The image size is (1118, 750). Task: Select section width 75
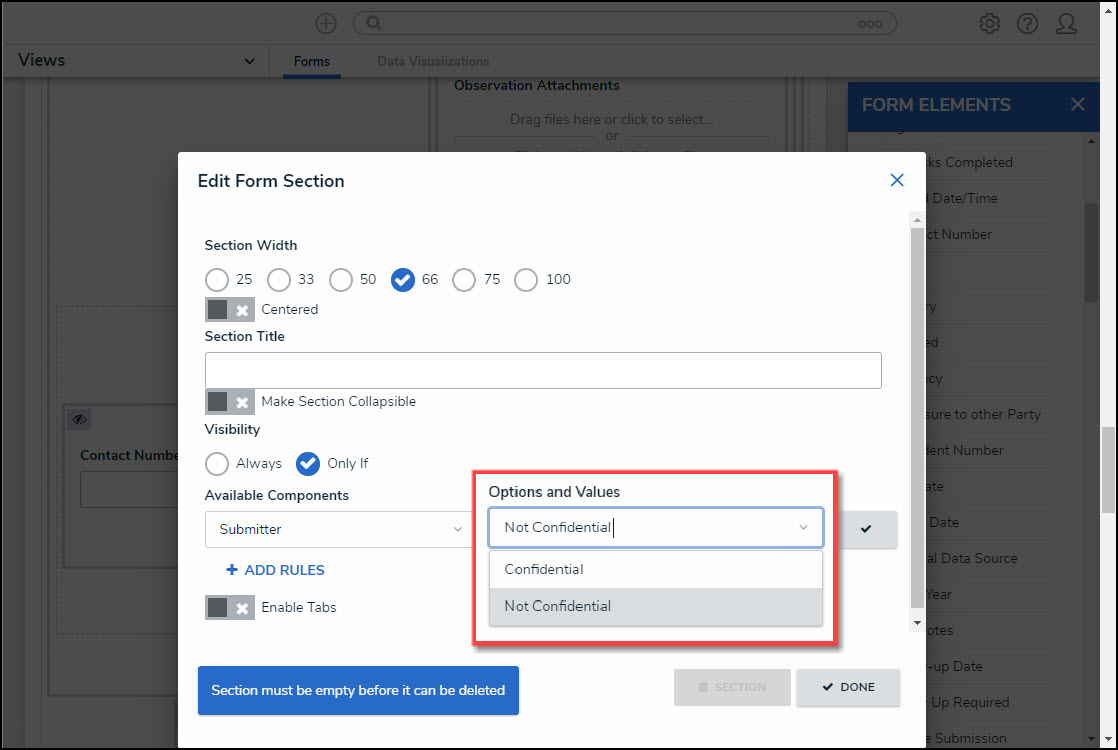tap(464, 279)
